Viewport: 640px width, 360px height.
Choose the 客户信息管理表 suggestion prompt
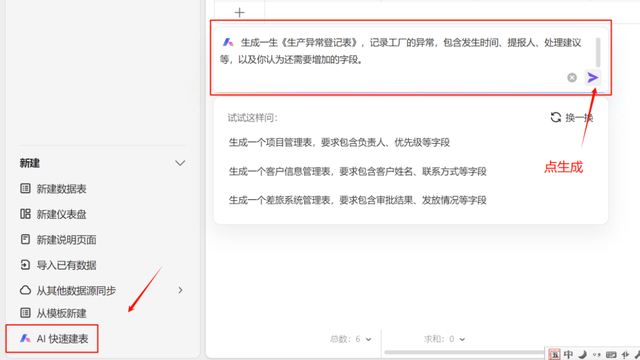358,171
